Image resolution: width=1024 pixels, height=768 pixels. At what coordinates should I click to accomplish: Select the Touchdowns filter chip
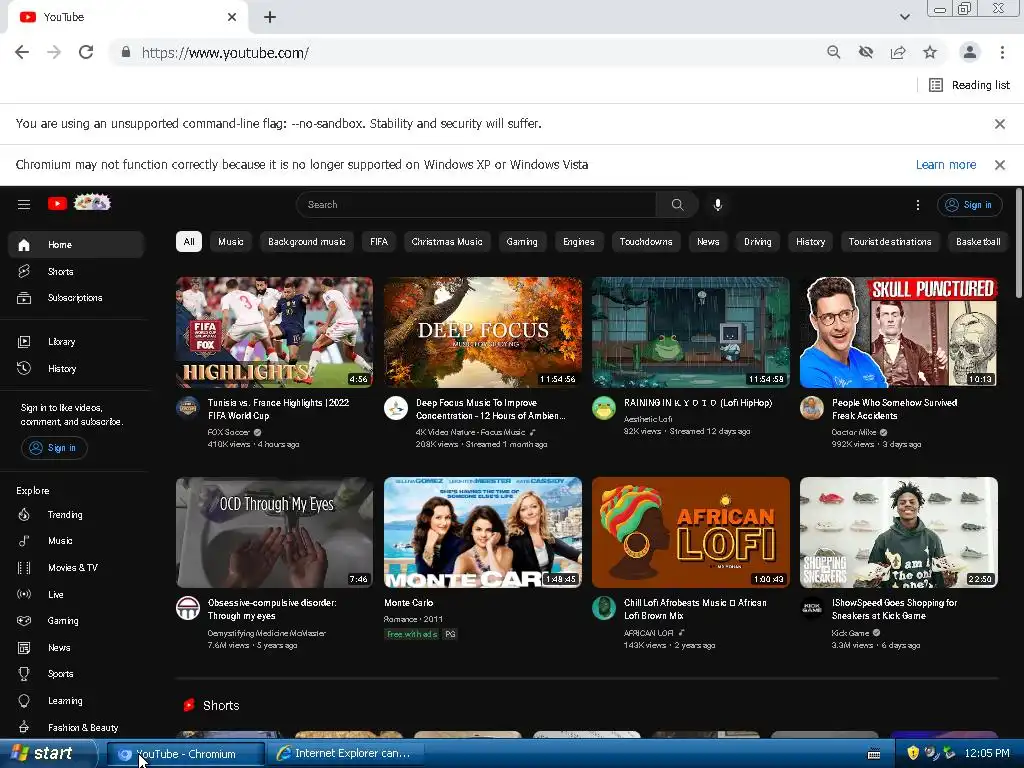646,242
